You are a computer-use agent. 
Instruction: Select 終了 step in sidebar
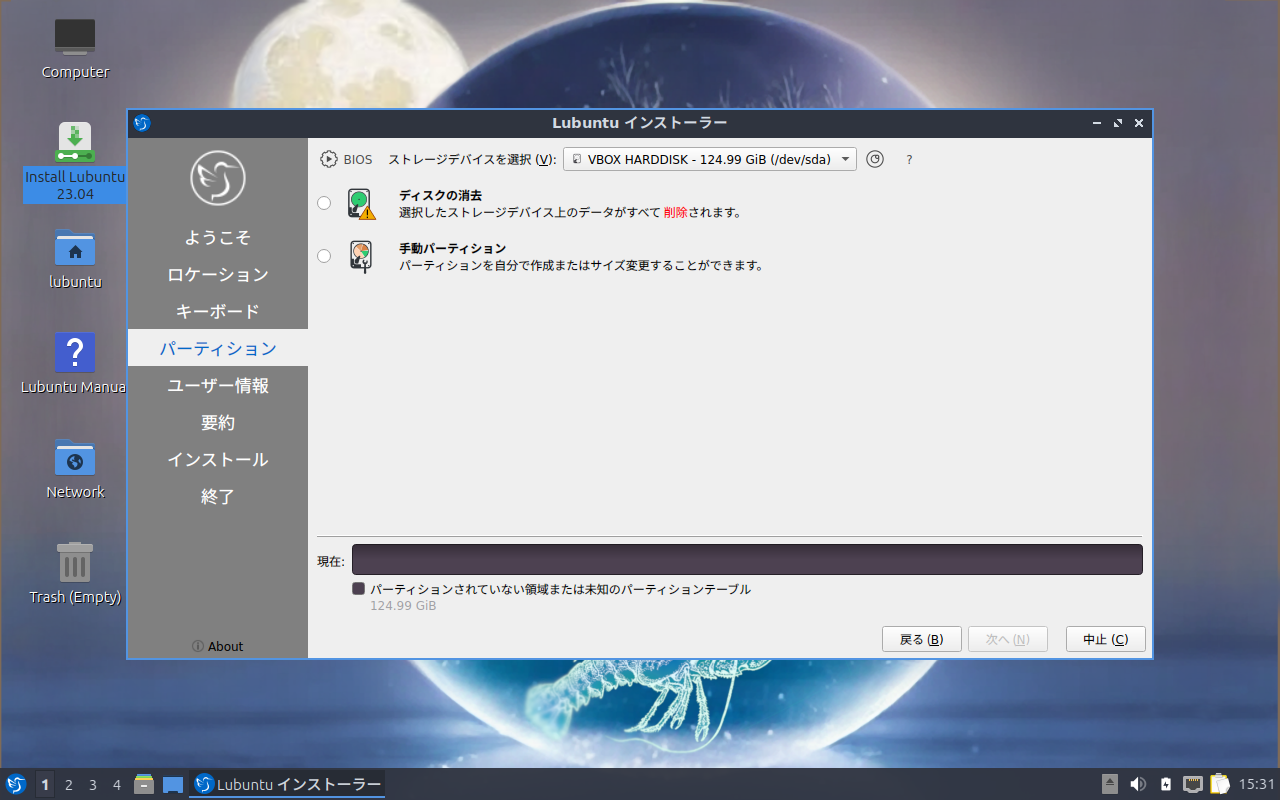218,496
